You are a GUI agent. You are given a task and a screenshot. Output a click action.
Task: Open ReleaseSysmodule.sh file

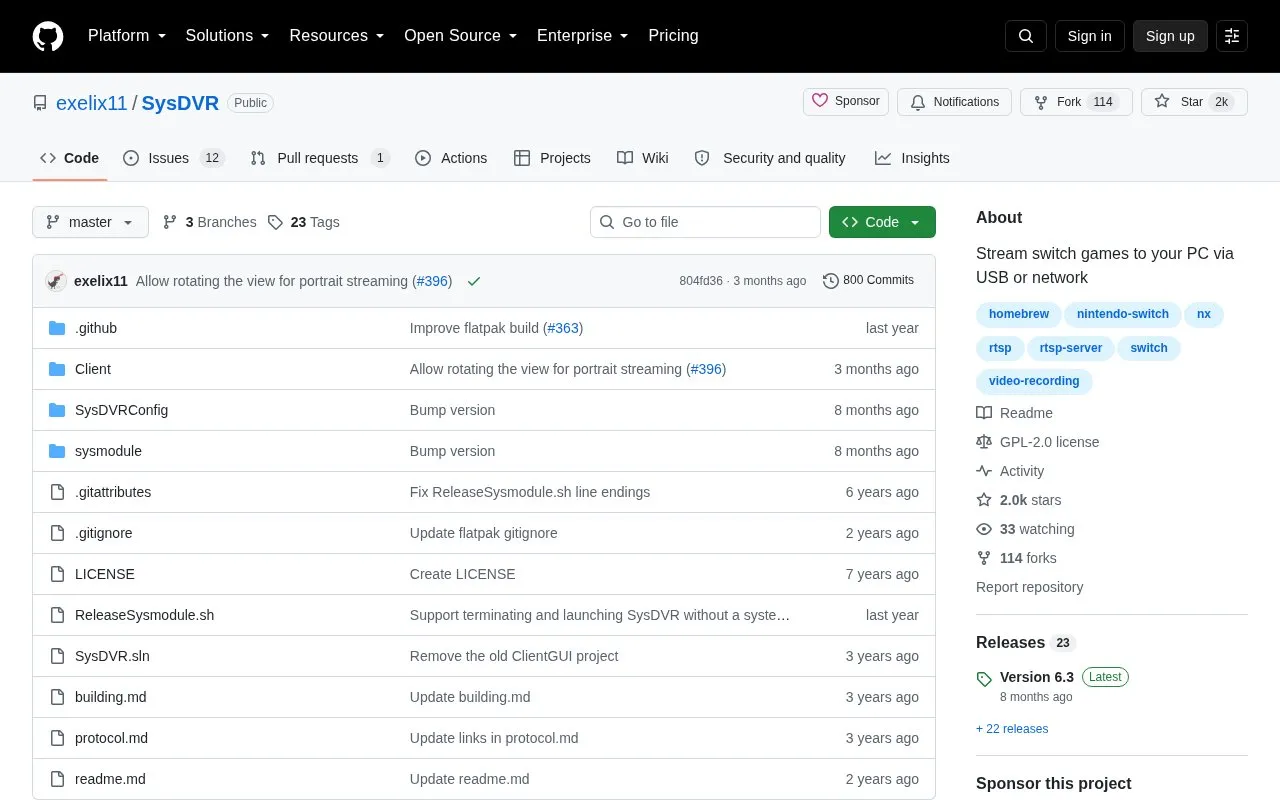coord(144,615)
